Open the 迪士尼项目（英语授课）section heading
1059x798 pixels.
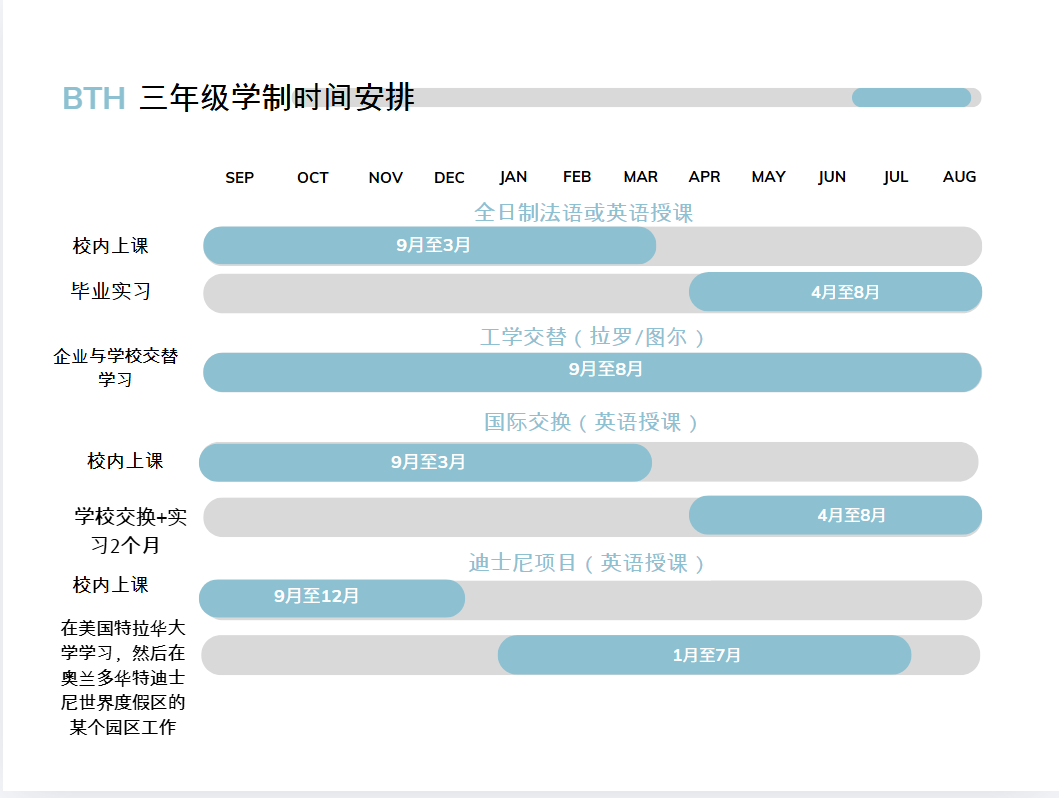pos(588,563)
